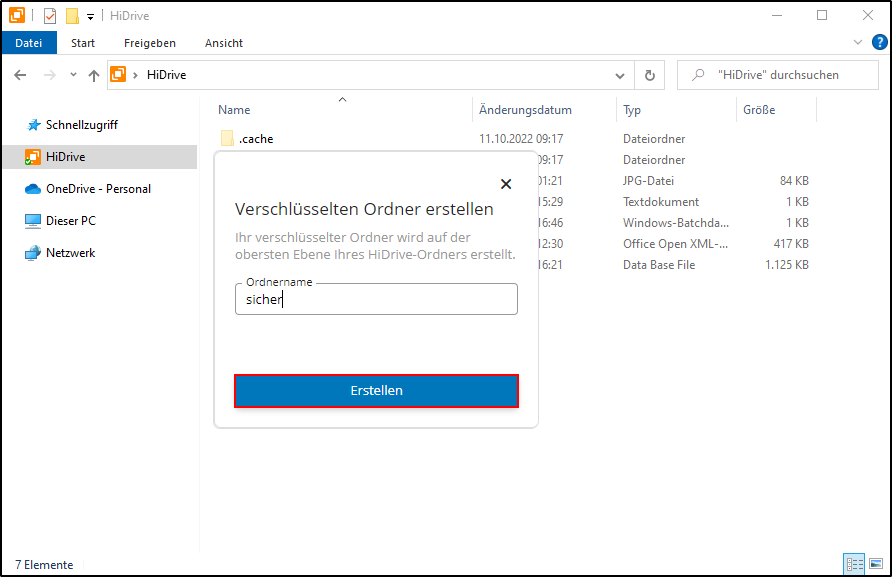Open the ribbon expand chevron on the right
The height and width of the screenshot is (577, 892).
(858, 42)
